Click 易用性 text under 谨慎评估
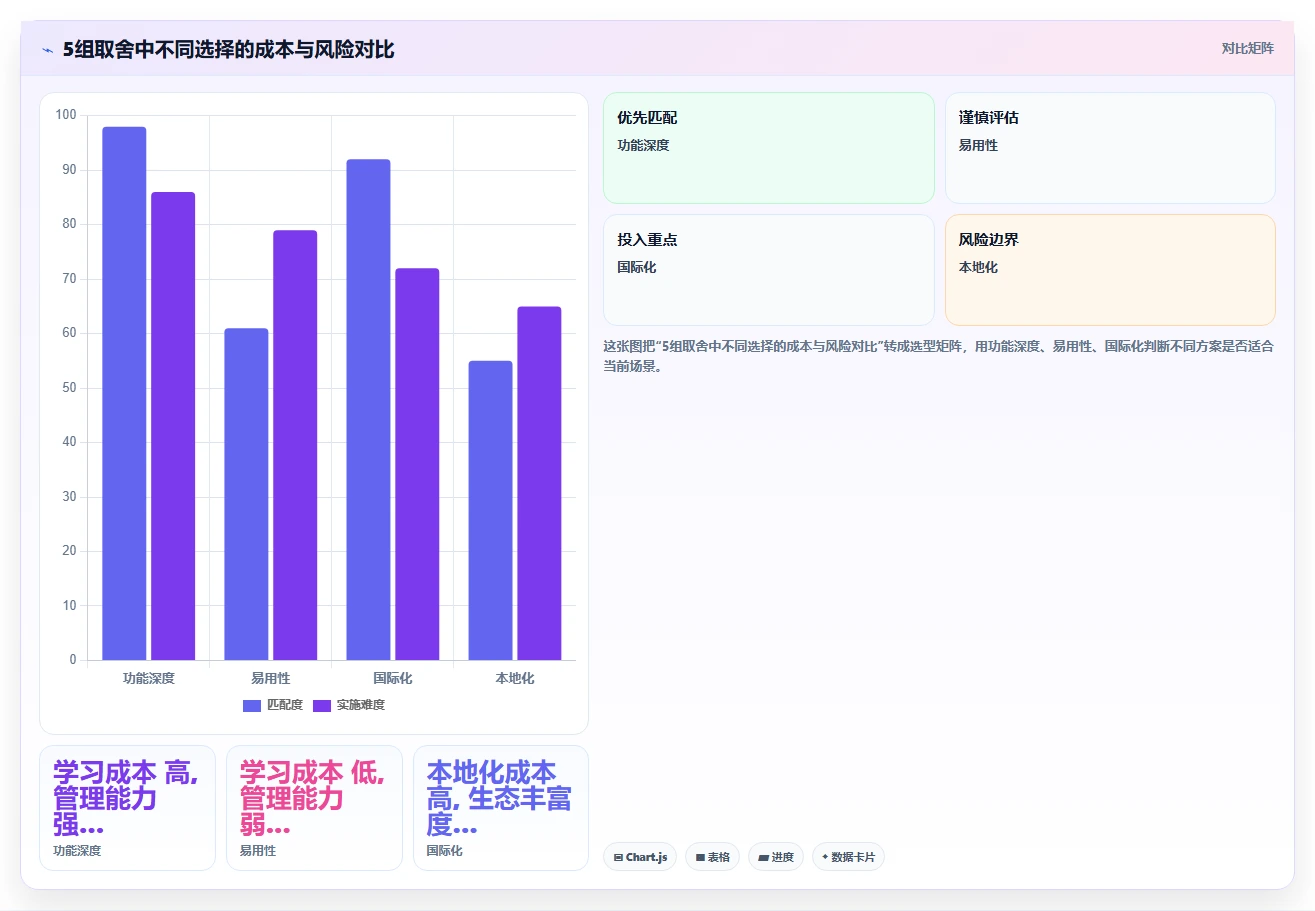This screenshot has height=911, width=1315. pos(978,145)
